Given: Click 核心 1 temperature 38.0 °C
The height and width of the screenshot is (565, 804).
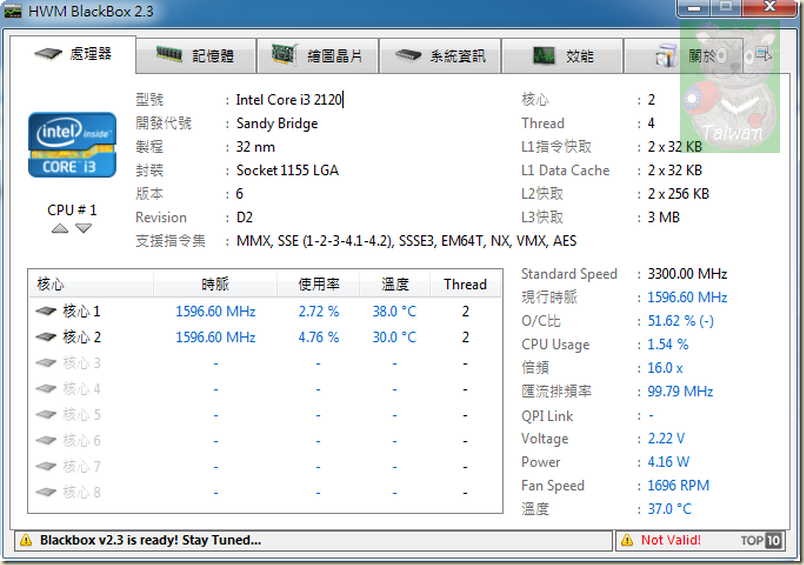Looking at the screenshot, I should (x=394, y=311).
